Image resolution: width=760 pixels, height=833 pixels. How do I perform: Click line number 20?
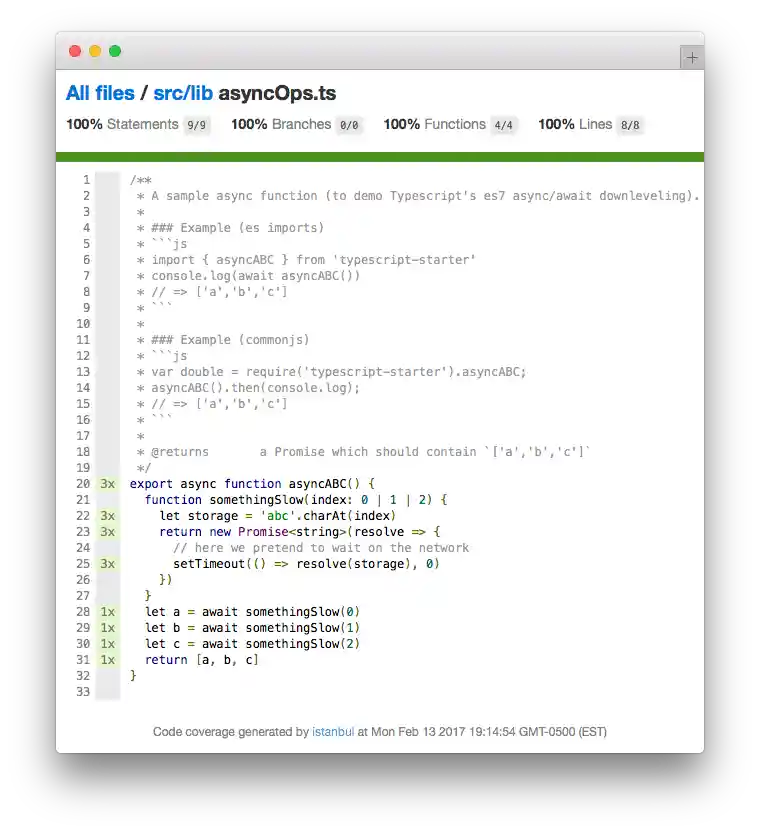click(83, 484)
